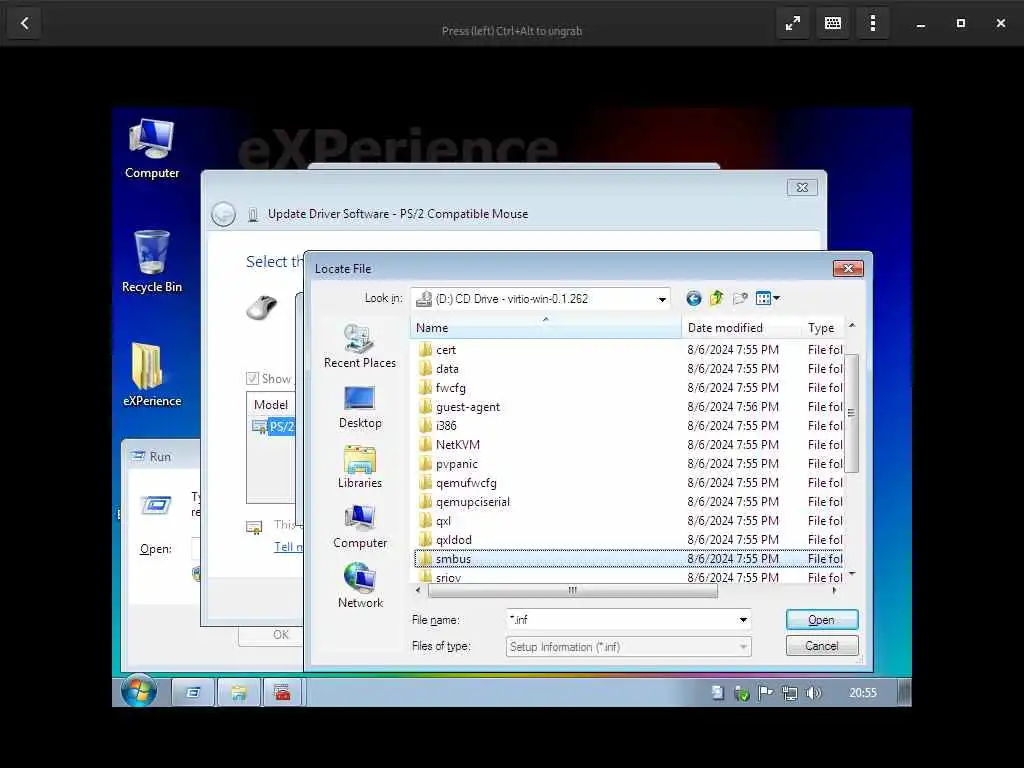This screenshot has width=1024, height=768.
Task: Sort by the Name column header
Action: click(545, 327)
